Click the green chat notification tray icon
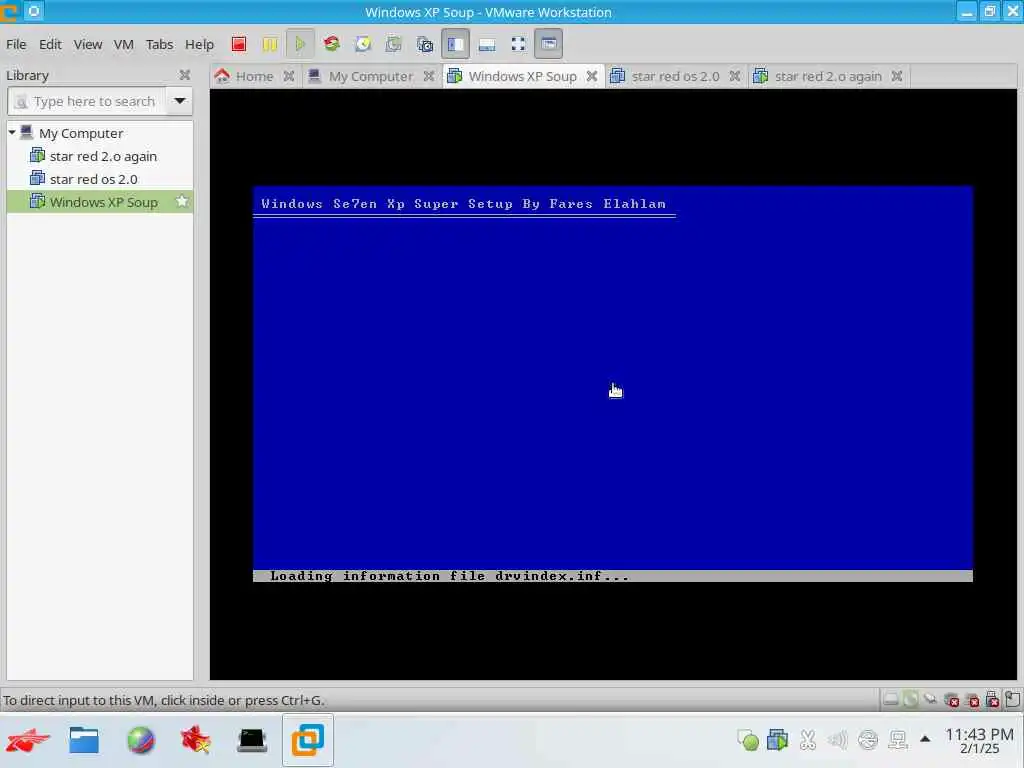Viewport: 1024px width, 768px height. [748, 740]
